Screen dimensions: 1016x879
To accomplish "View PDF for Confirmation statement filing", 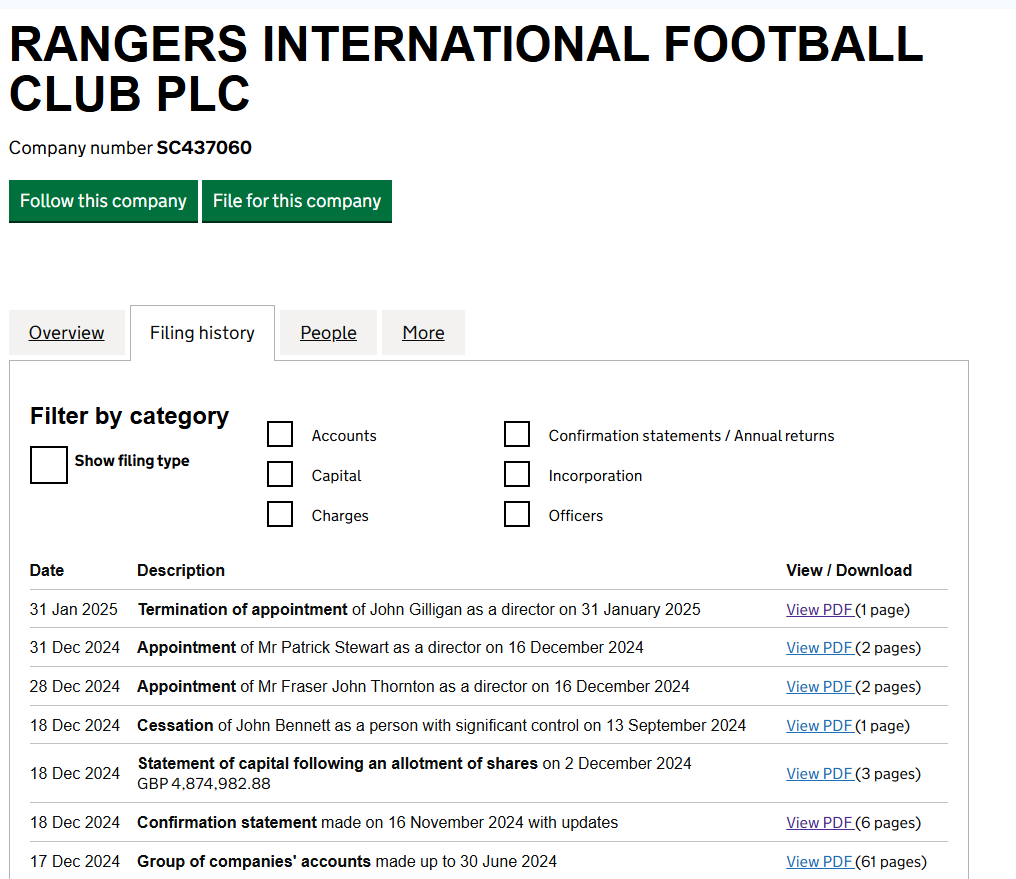I will (x=820, y=823).
